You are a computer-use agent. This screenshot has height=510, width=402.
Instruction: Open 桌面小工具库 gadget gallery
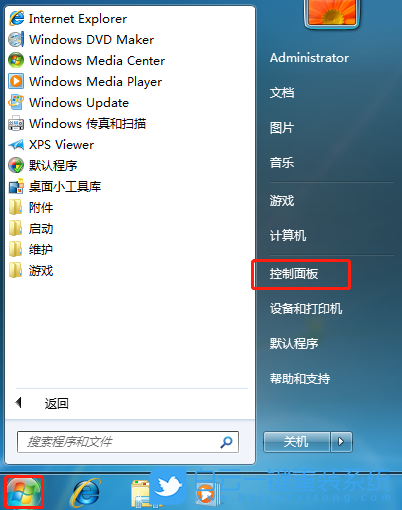click(55, 186)
